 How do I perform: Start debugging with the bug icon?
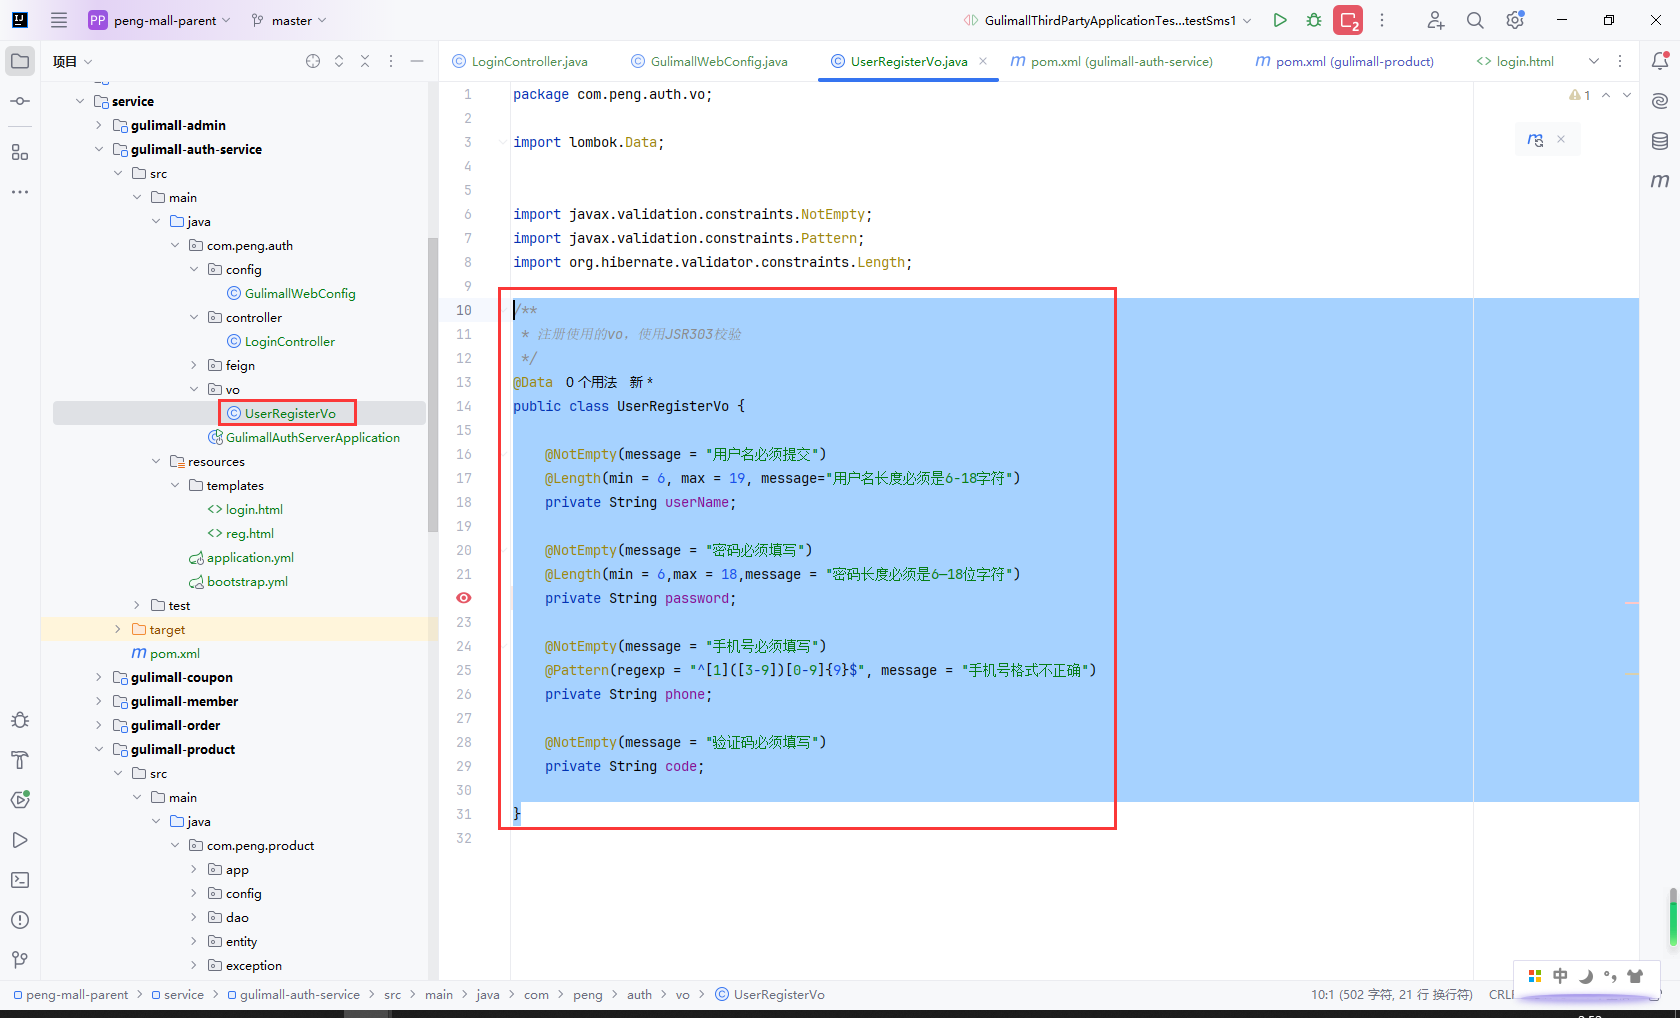click(x=1314, y=20)
